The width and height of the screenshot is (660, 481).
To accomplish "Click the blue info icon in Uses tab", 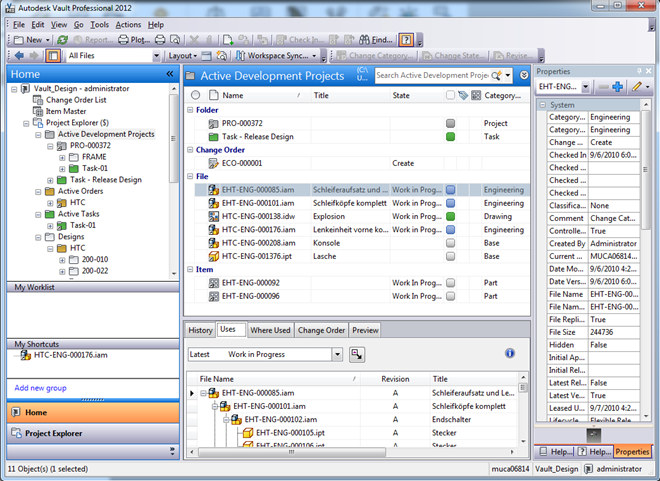I will pos(510,353).
